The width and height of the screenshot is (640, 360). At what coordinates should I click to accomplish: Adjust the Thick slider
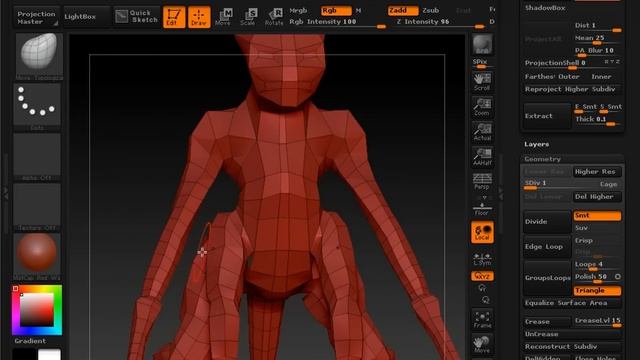click(598, 120)
